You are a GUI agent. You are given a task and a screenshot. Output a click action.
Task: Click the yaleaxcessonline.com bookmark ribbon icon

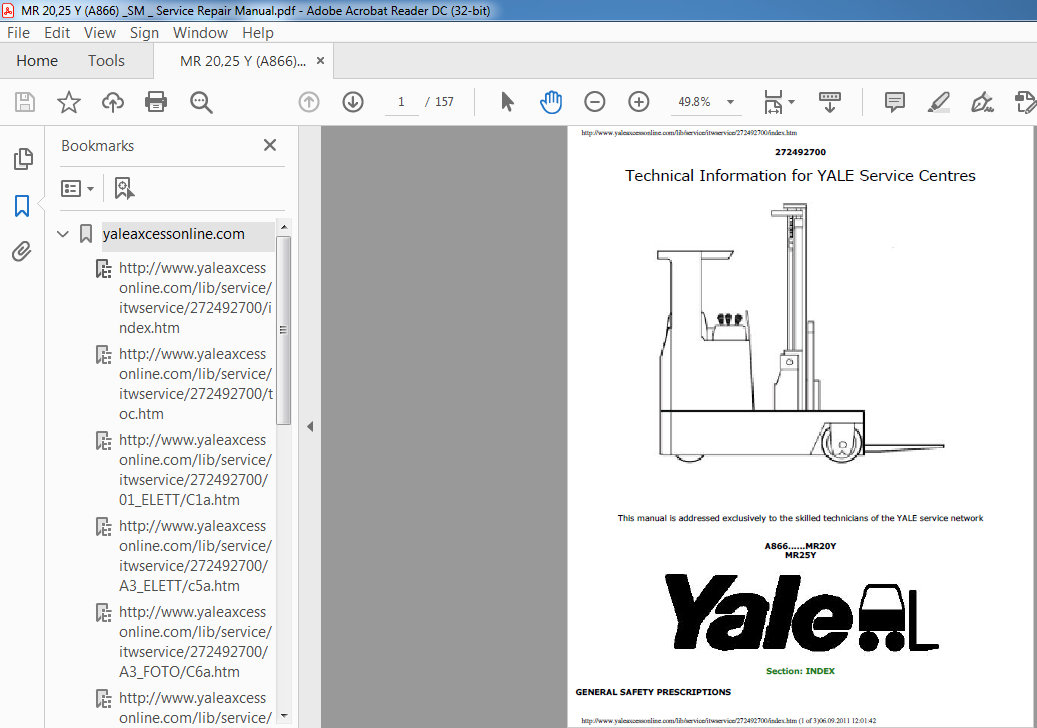click(x=86, y=234)
